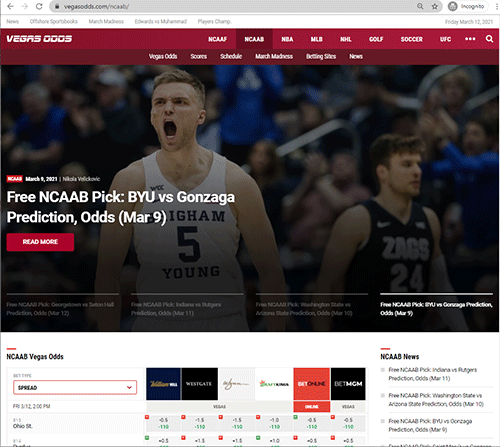
Task: Open the NBA section
Action: click(287, 39)
